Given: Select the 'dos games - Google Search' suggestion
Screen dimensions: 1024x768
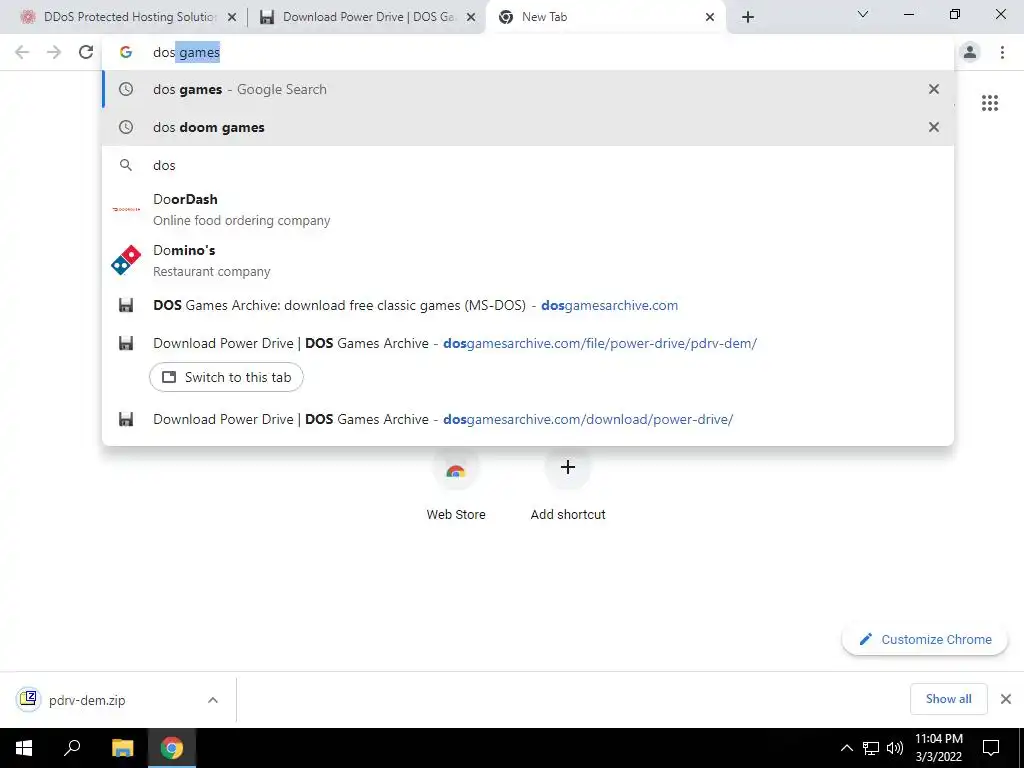Looking at the screenshot, I should (528, 89).
